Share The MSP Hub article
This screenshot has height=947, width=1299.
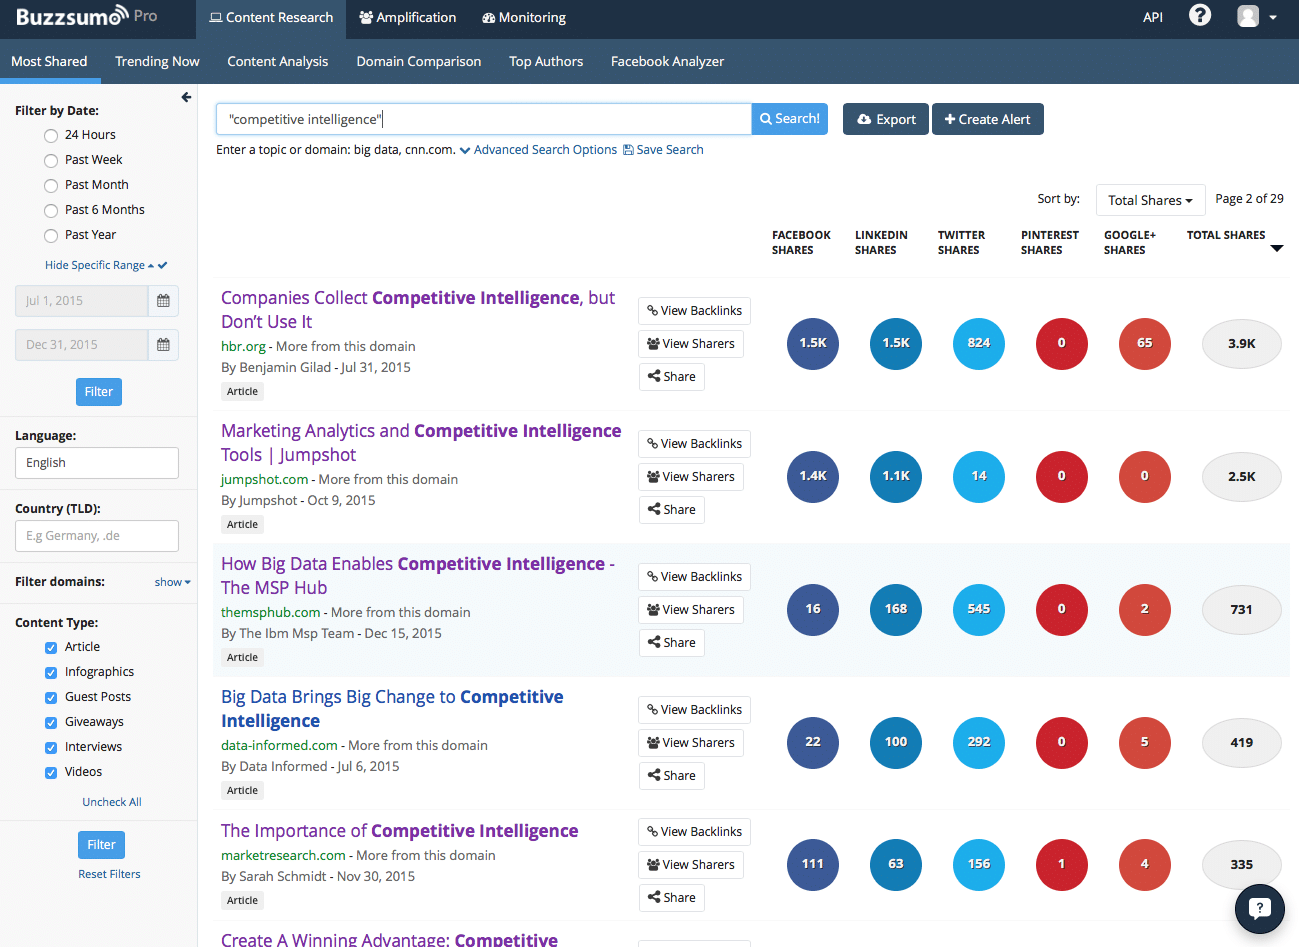[671, 643]
